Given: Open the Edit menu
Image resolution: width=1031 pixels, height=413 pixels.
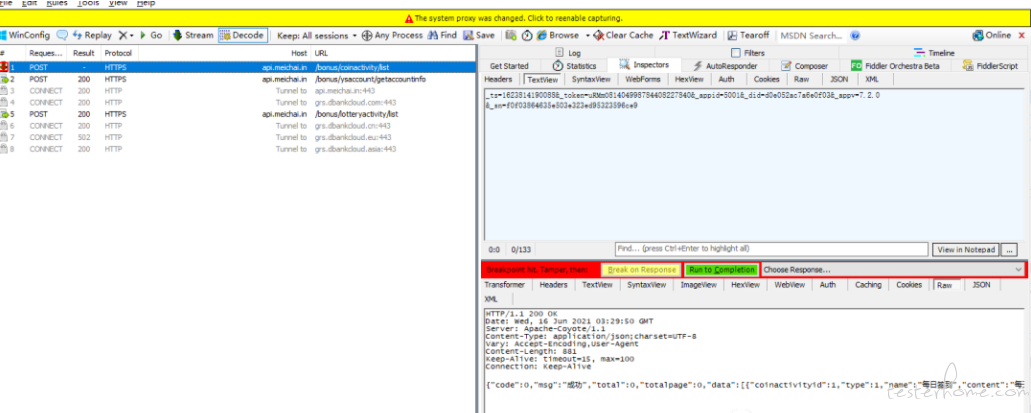Looking at the screenshot, I should click(28, 3).
